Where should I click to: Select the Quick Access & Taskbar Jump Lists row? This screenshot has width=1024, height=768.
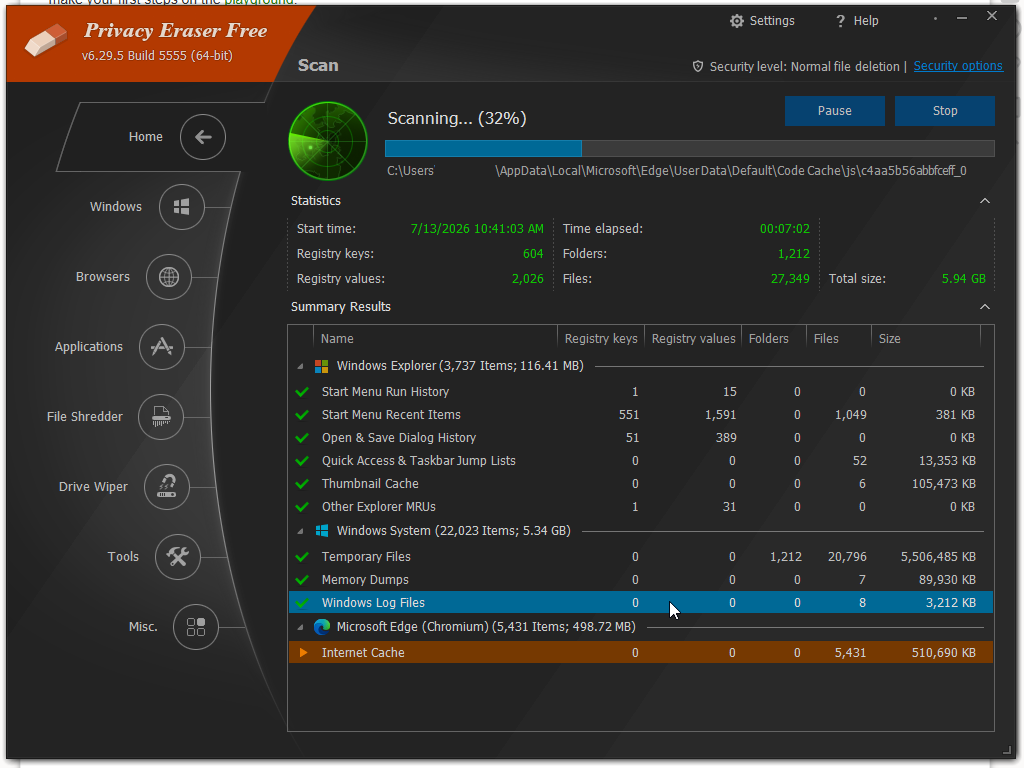(641, 461)
